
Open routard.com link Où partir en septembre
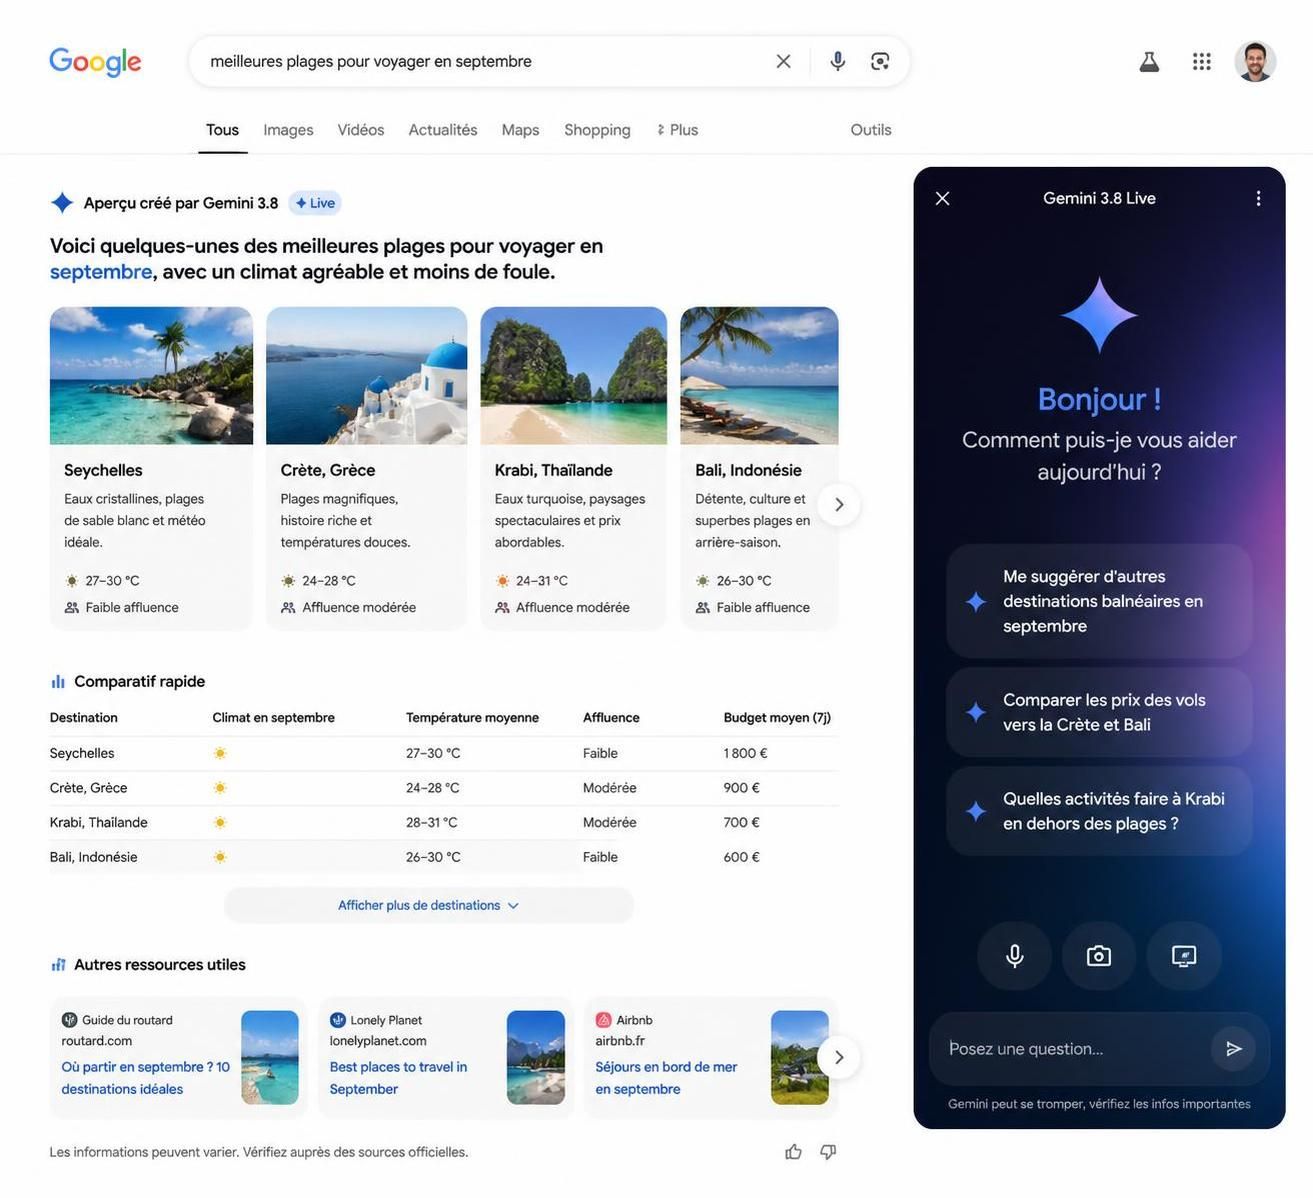(145, 1078)
